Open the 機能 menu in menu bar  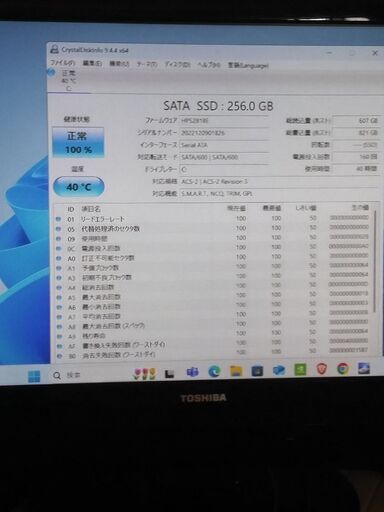tap(119, 63)
